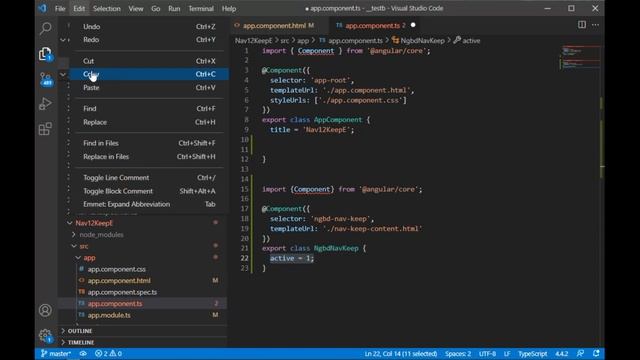Click the feedback icon in status bar
Viewport: 640px width, 360px height.
580,353
